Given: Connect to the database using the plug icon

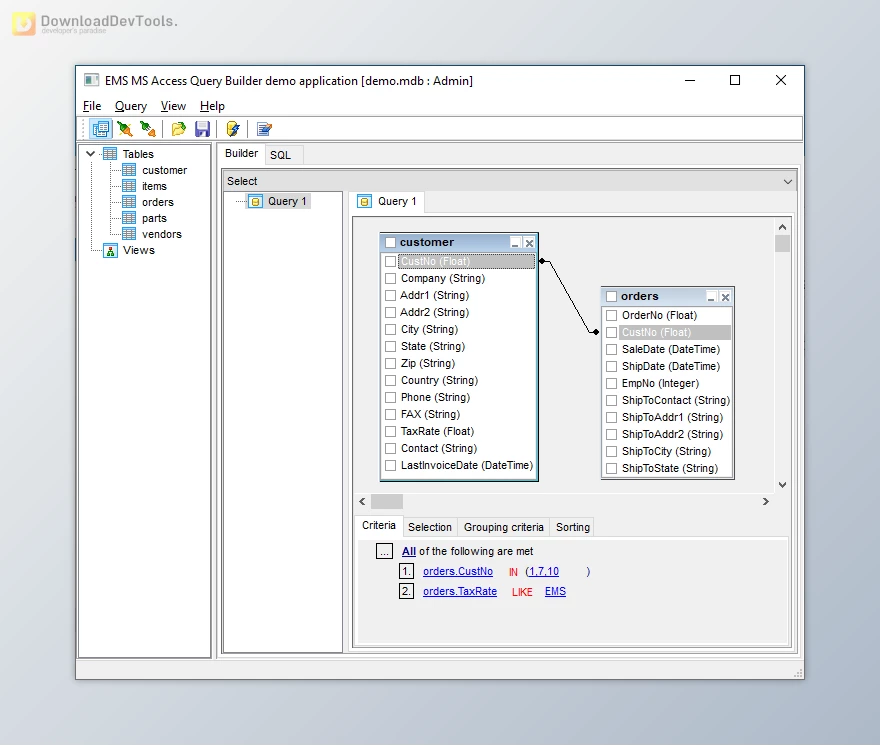Looking at the screenshot, I should [125, 128].
